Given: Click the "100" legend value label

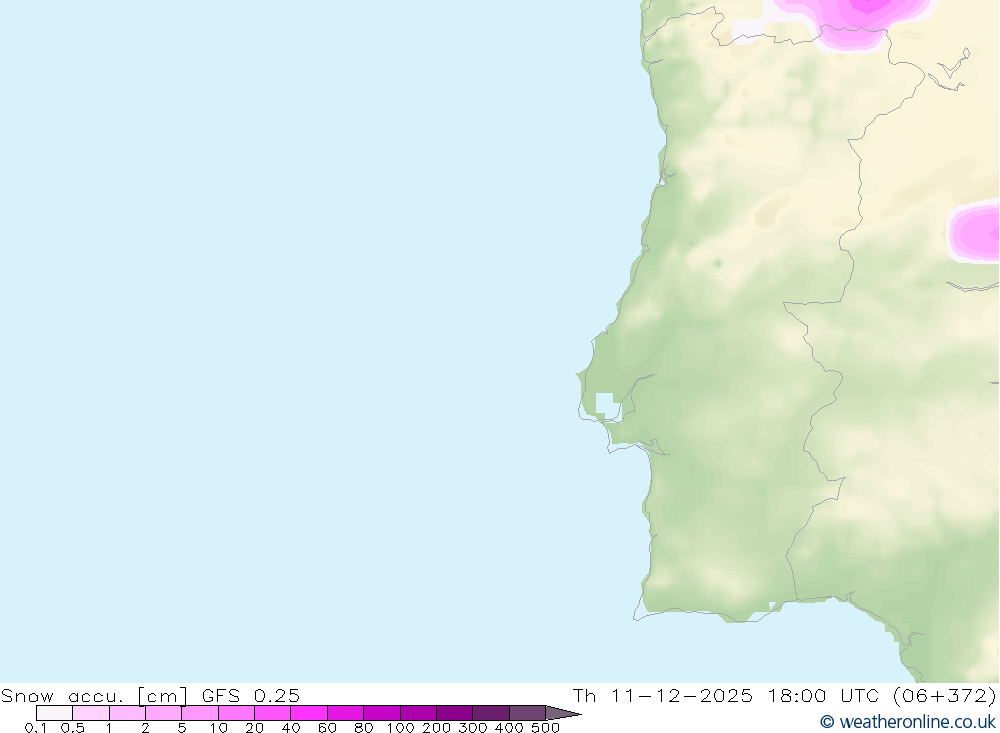Looking at the screenshot, I should click(401, 727).
